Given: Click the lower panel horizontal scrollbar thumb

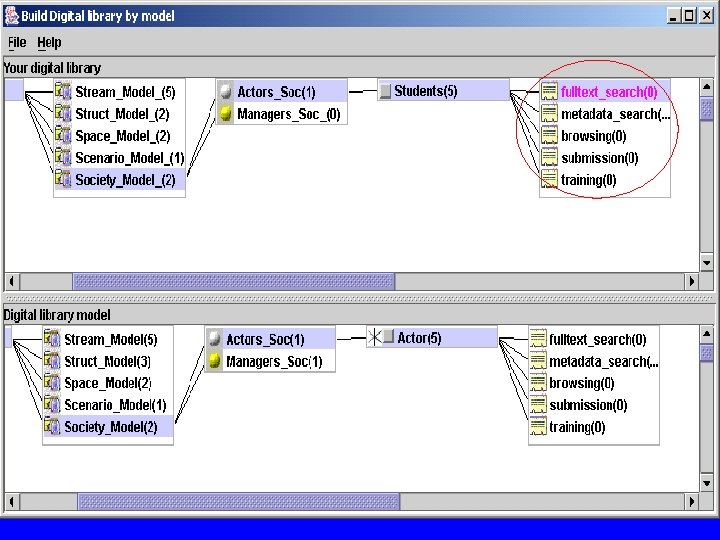Looking at the screenshot, I should point(239,501).
